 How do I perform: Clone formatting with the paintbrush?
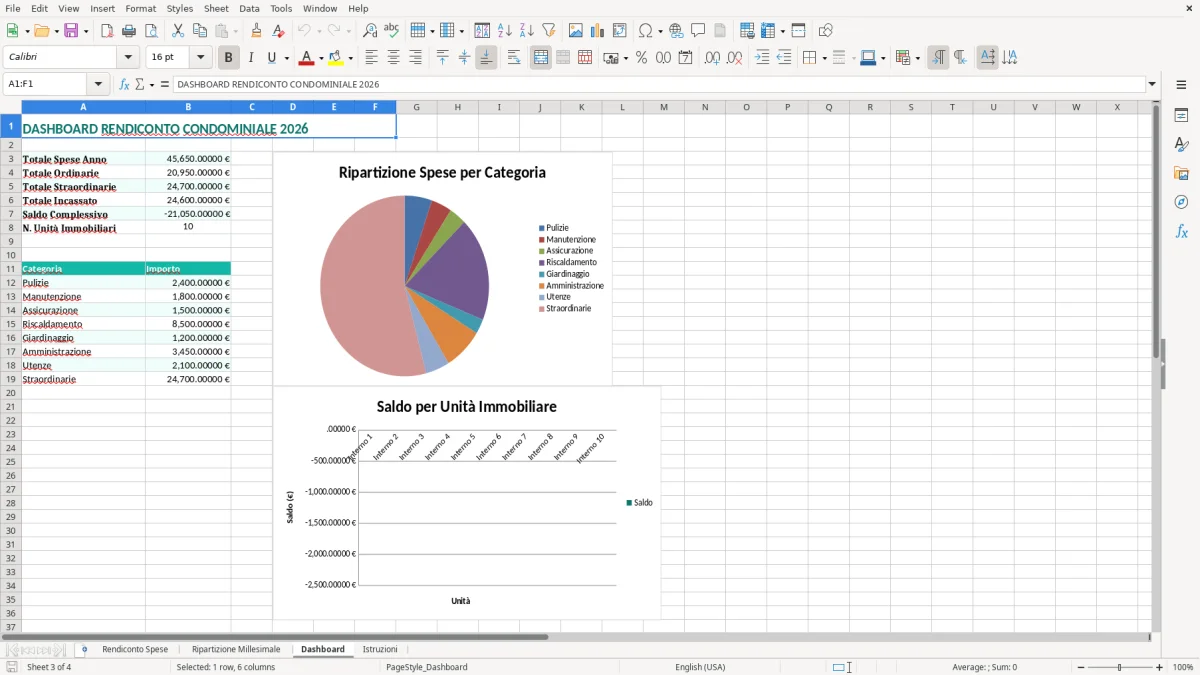click(257, 31)
